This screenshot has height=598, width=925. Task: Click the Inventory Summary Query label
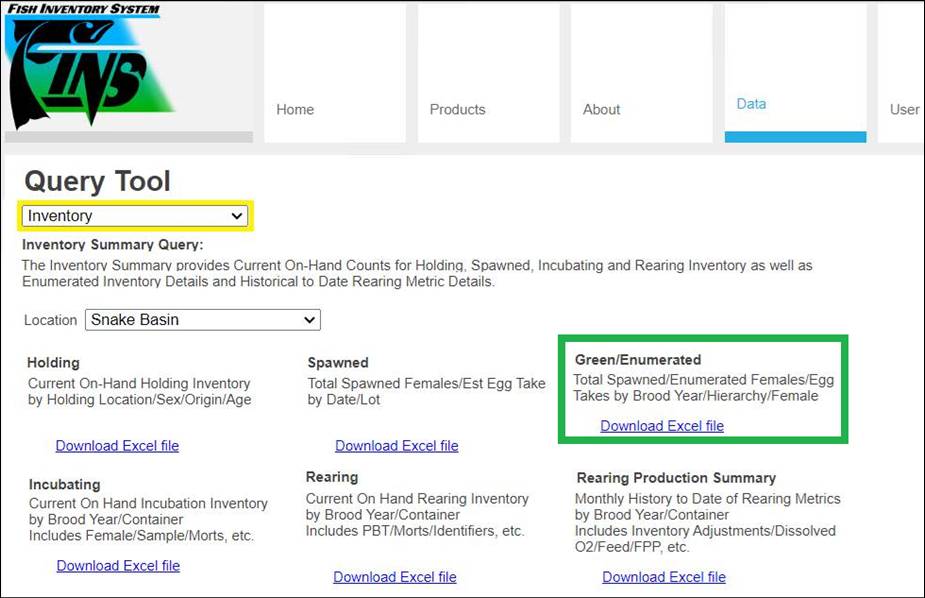click(112, 245)
